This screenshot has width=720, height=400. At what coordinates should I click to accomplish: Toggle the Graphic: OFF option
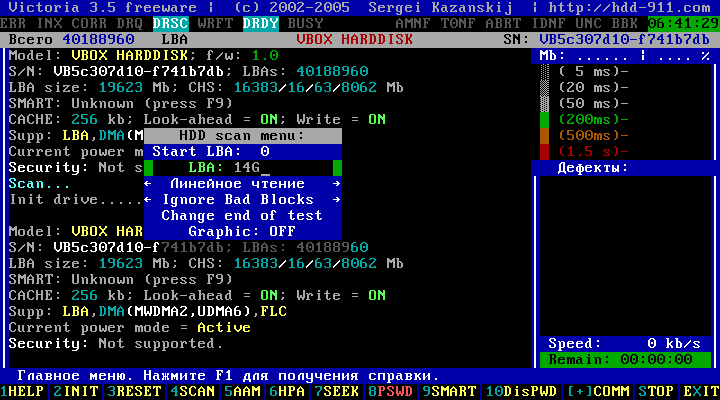click(x=242, y=231)
